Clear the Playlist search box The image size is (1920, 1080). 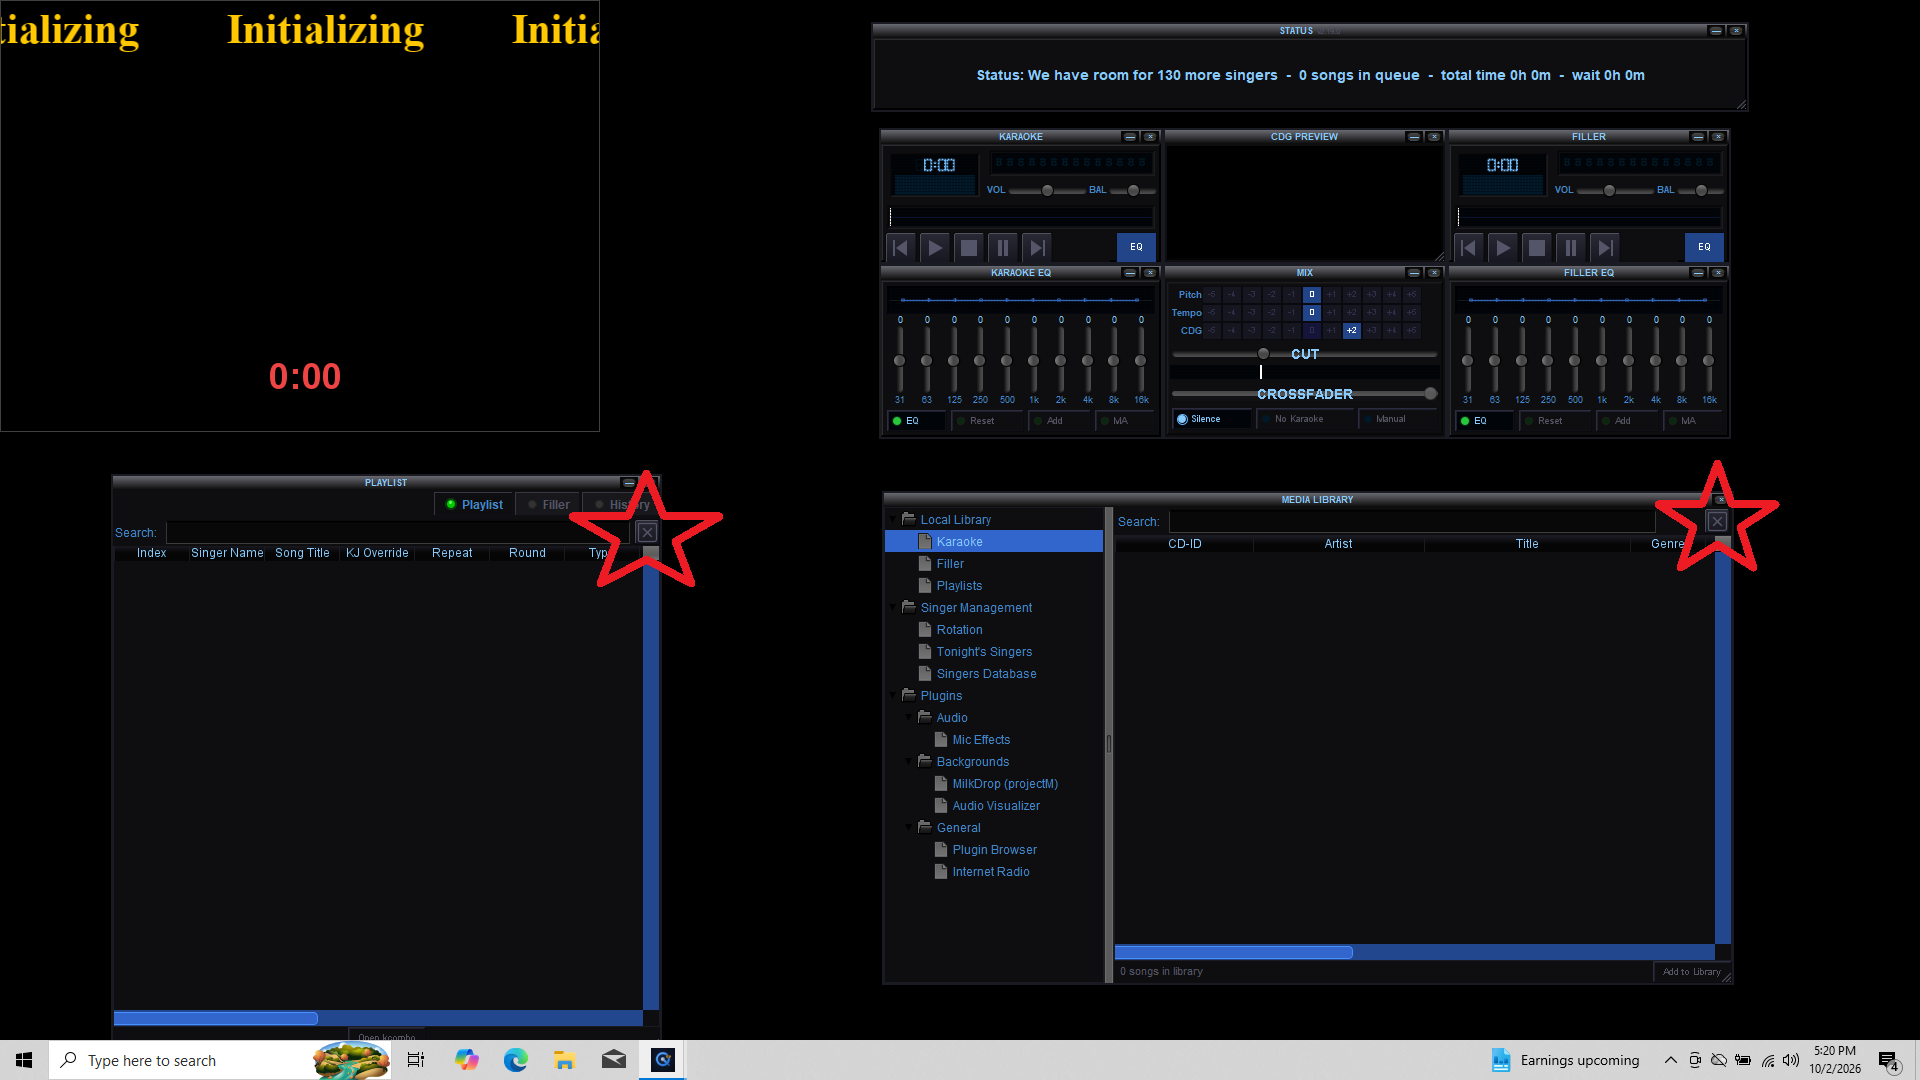(647, 533)
